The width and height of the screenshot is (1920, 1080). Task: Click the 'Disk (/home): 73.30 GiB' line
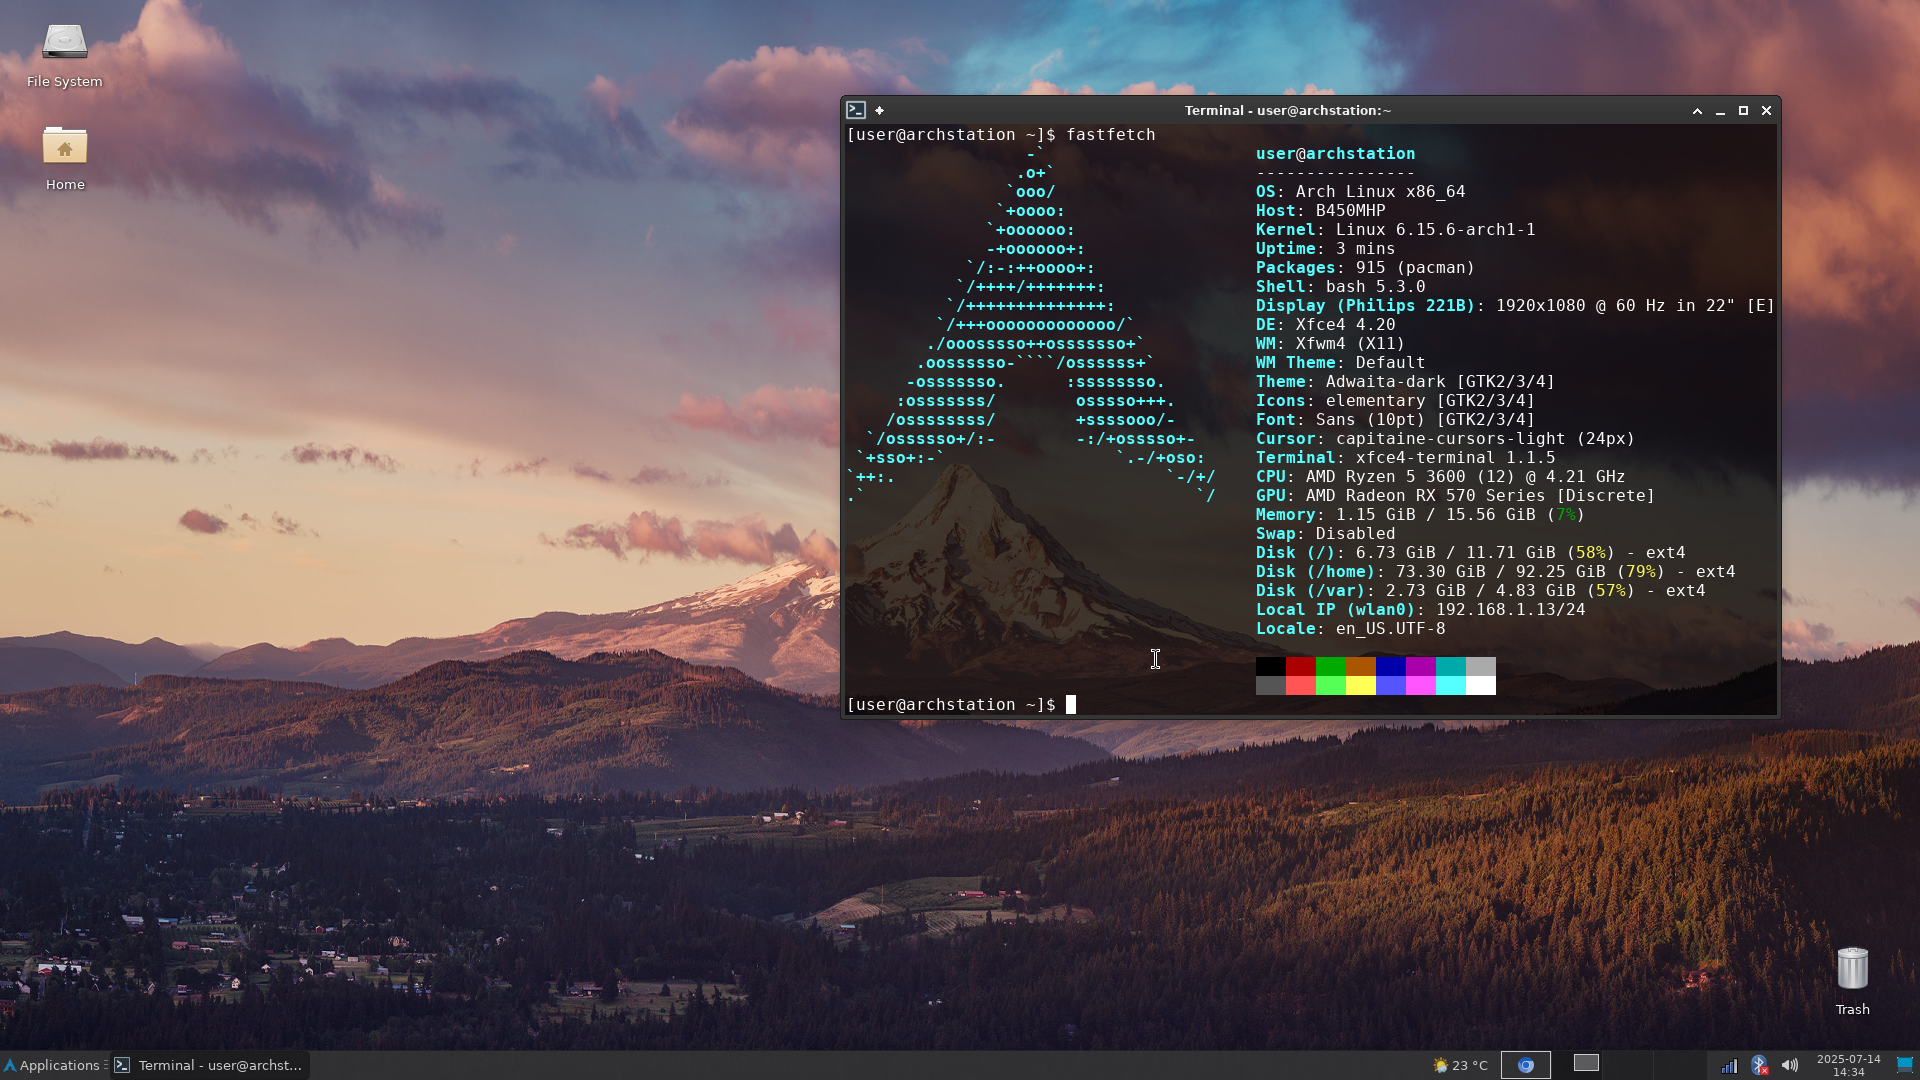coord(1496,572)
